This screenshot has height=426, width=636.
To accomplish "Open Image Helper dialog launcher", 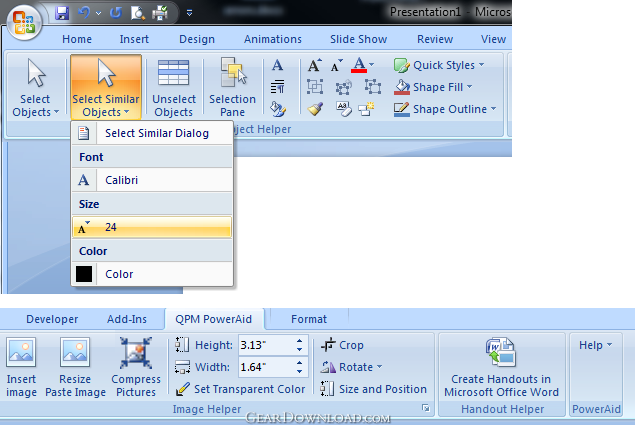I will [x=425, y=408].
